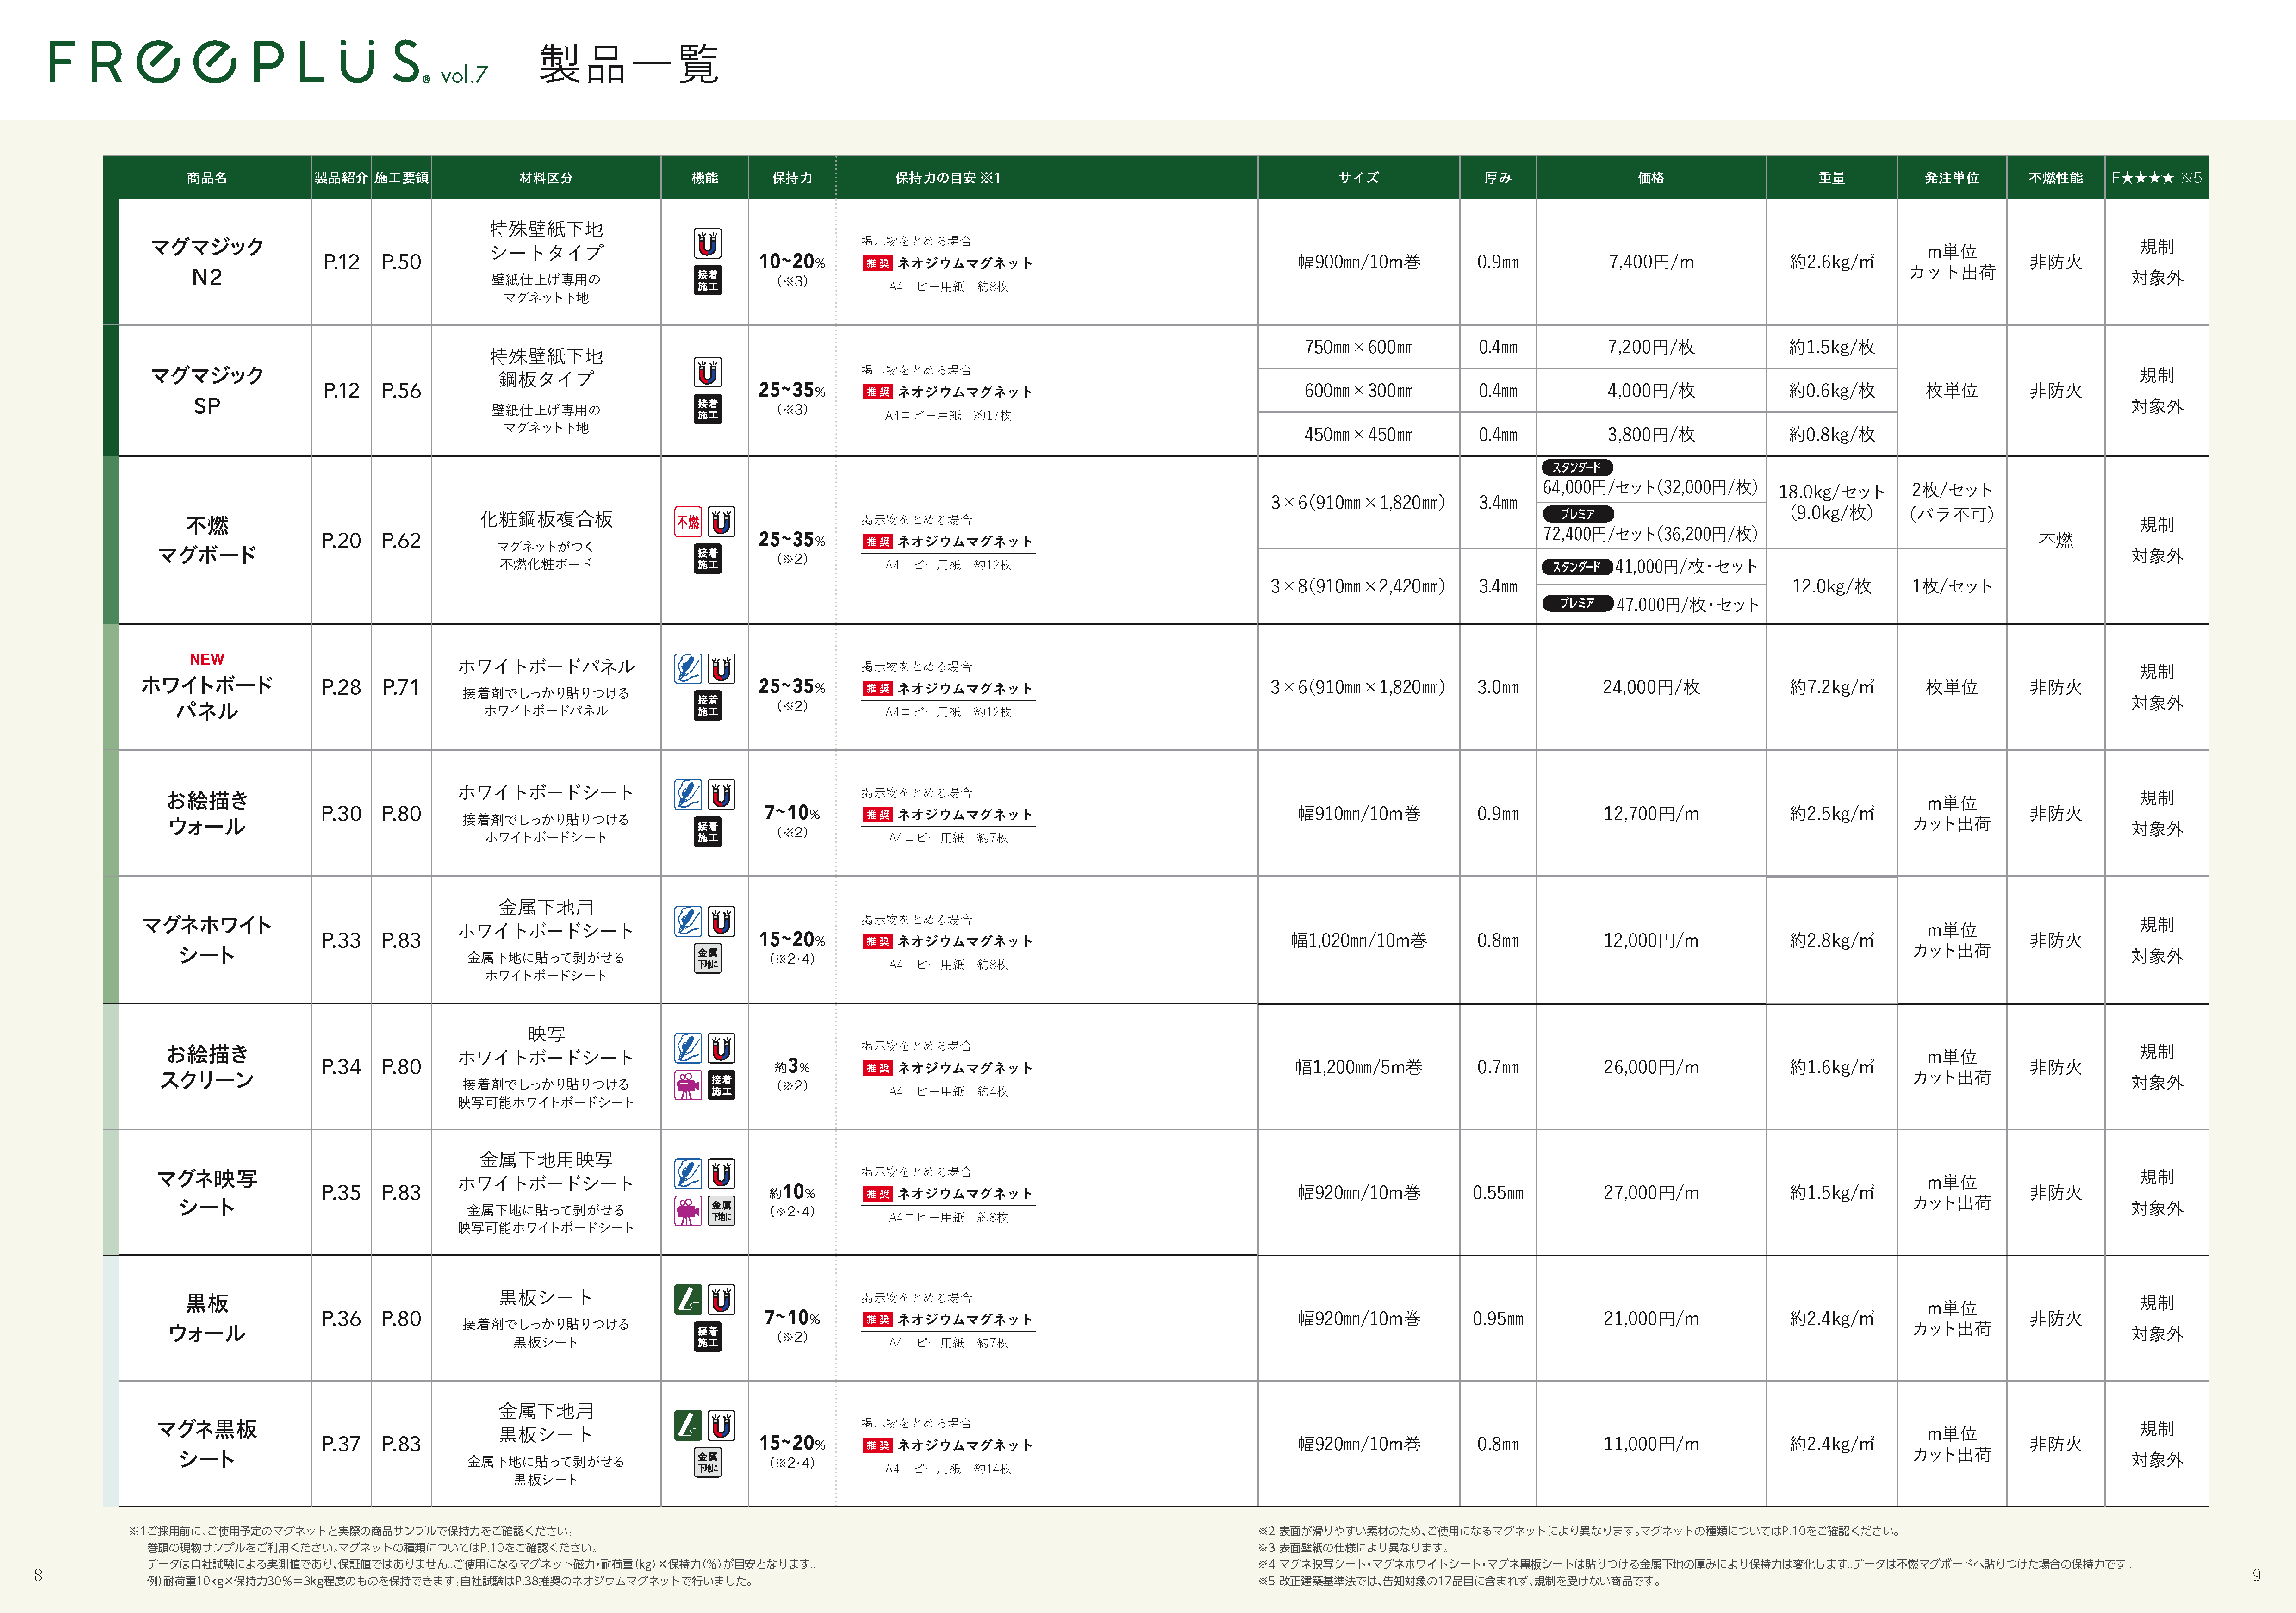The height and width of the screenshot is (1613, 2296).
Task: Click the 接着施工 icon in the お絵描きスクリーン row
Action: (x=721, y=1085)
